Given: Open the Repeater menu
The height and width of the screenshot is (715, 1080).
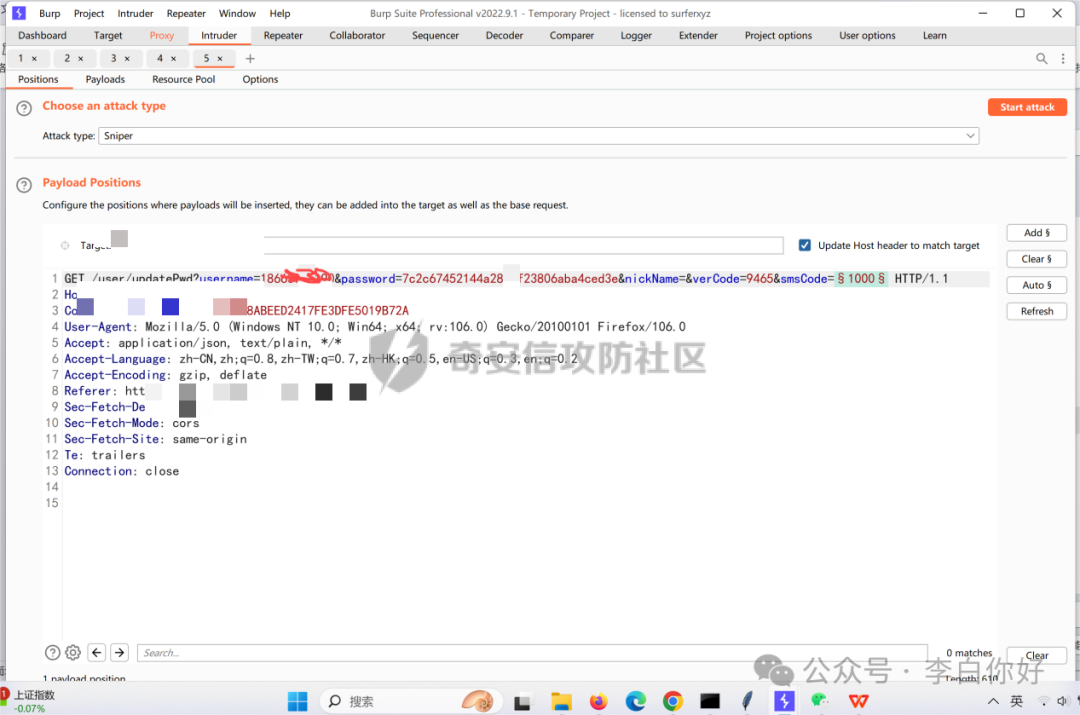Looking at the screenshot, I should 186,13.
